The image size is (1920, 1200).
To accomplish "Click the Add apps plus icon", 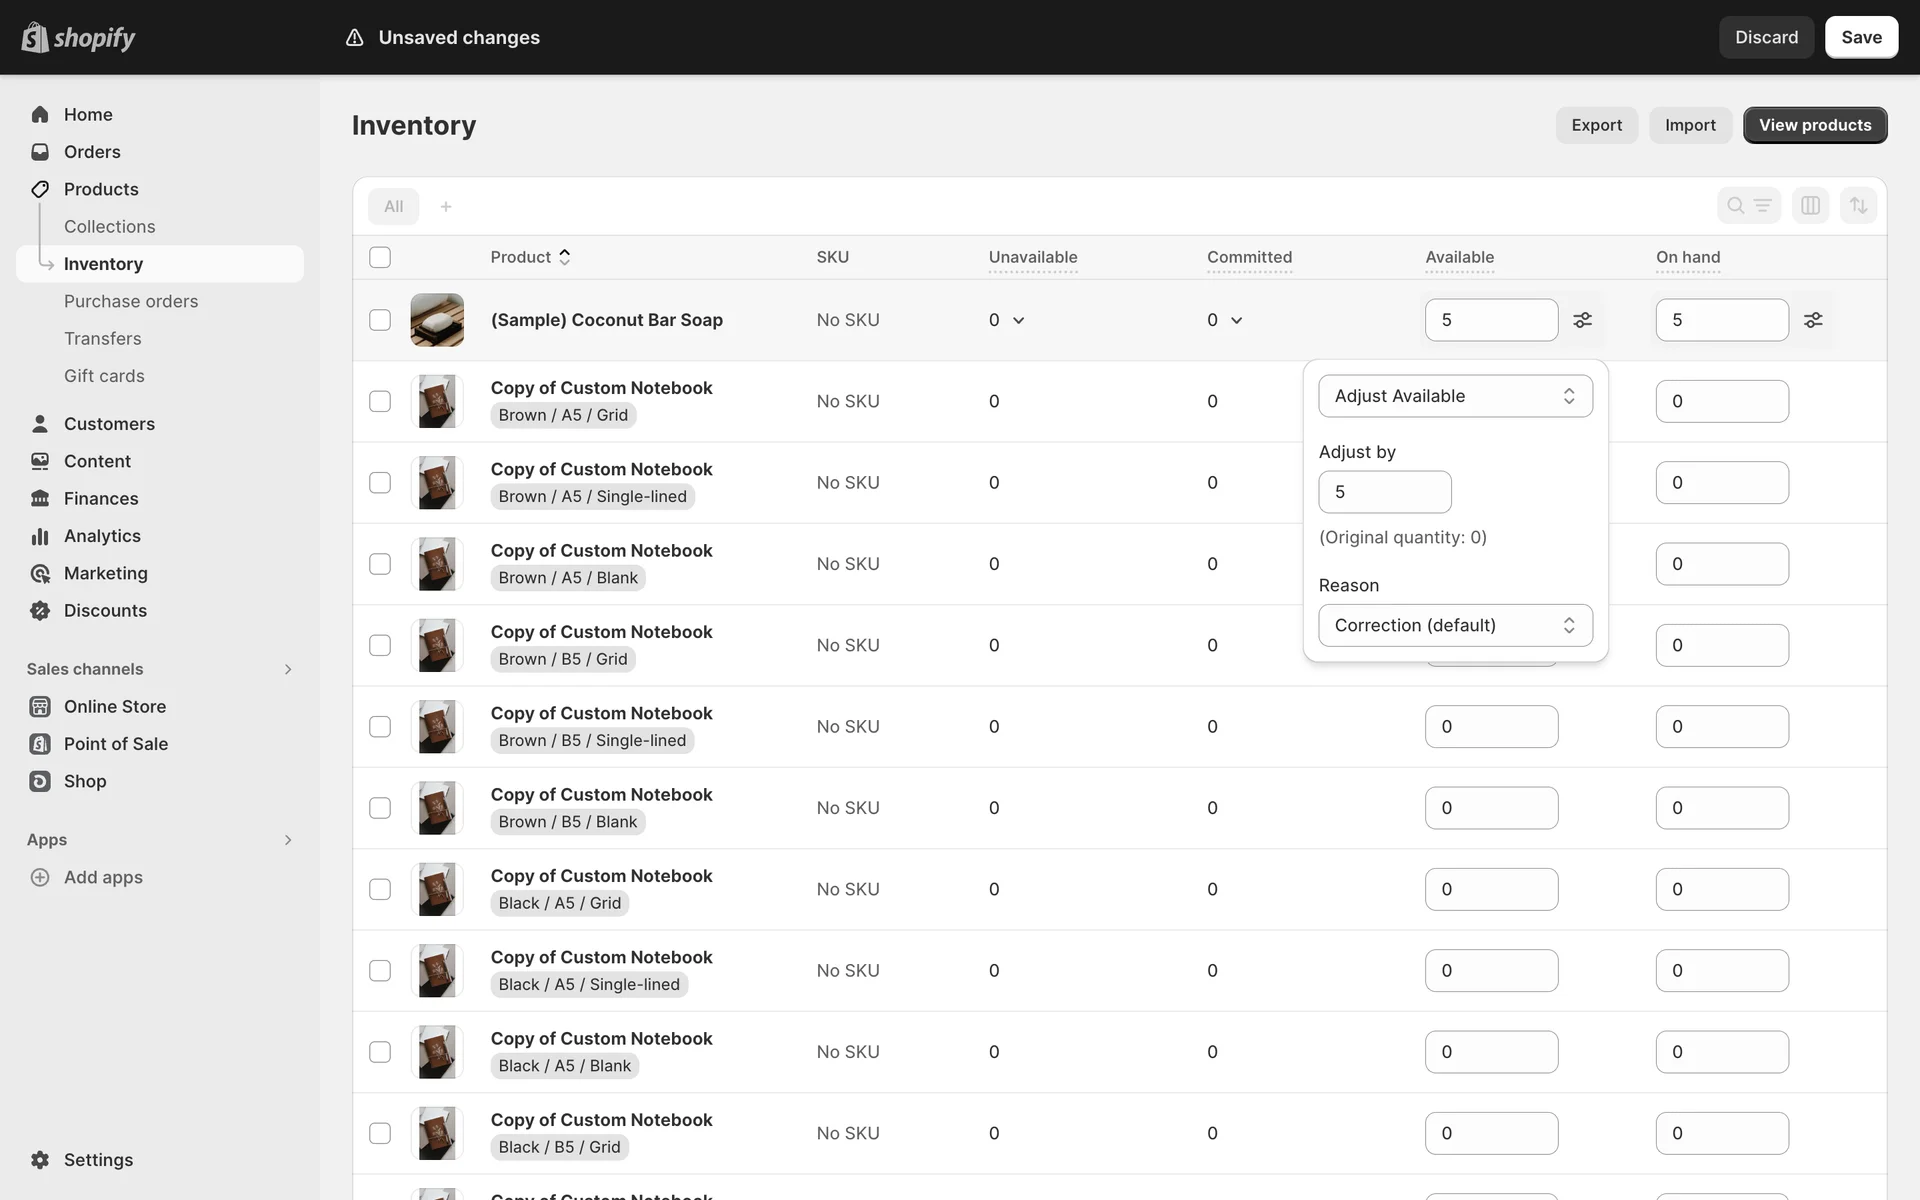I will pyautogui.click(x=40, y=877).
